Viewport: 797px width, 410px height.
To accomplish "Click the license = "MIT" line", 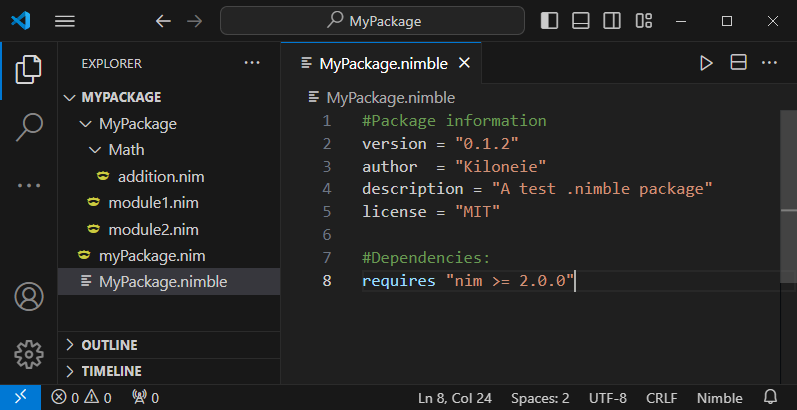I will point(431,212).
